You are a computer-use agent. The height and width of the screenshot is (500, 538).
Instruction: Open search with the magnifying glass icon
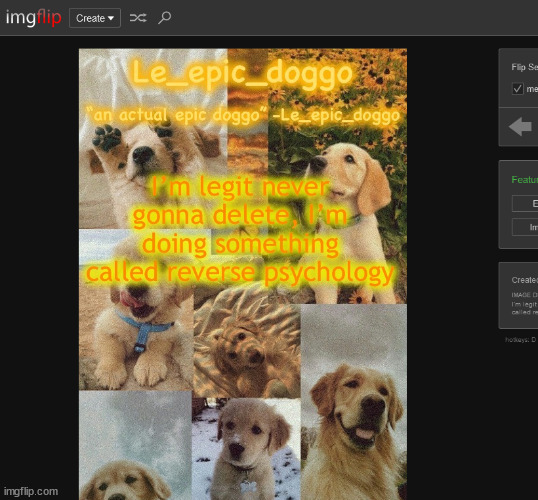pos(164,18)
